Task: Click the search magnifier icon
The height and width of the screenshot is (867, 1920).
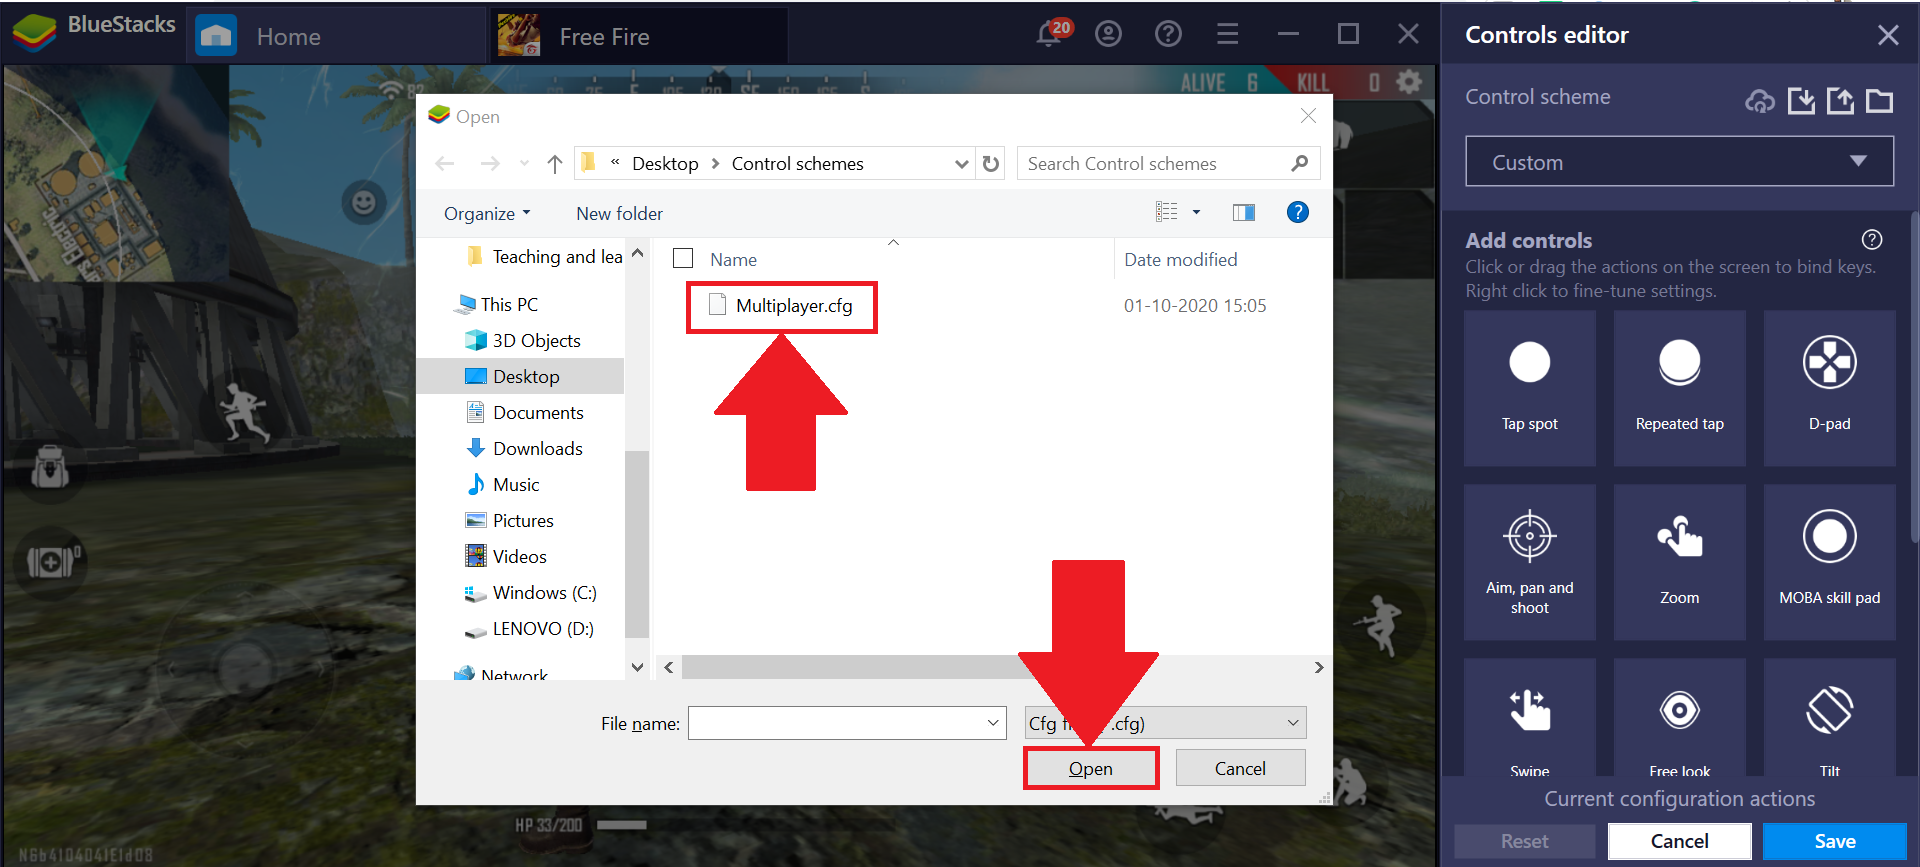Action: click(x=1299, y=163)
